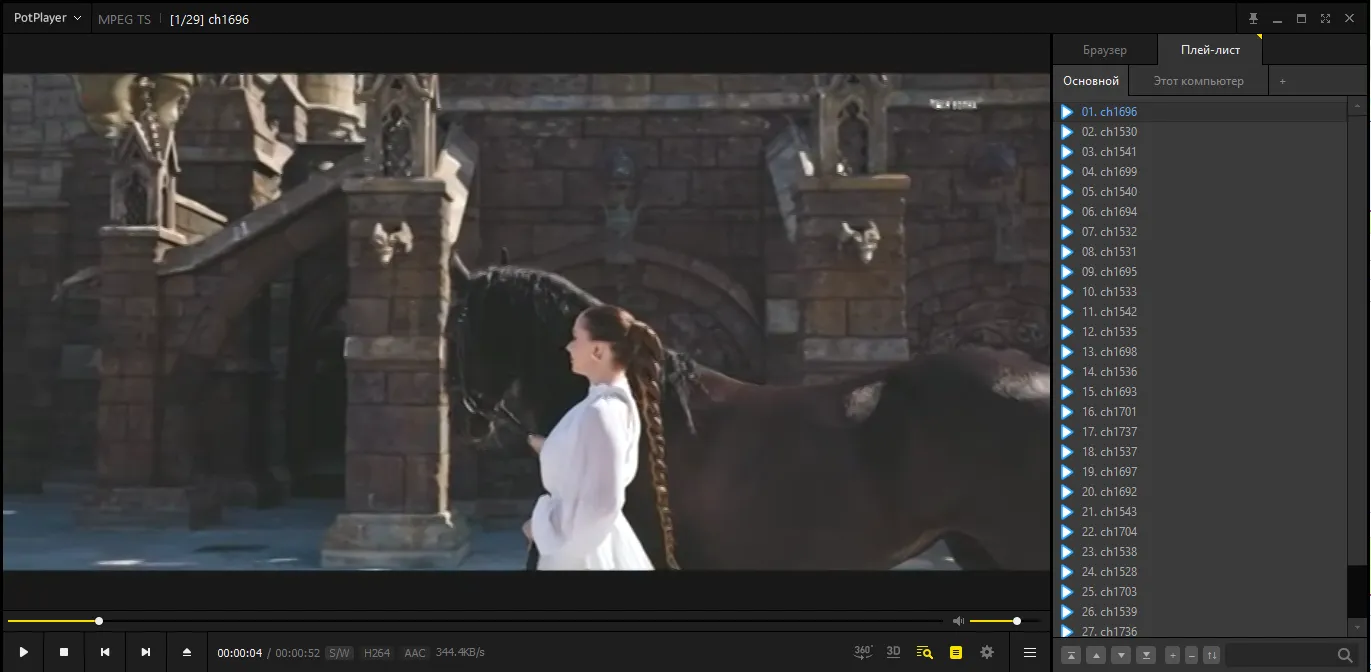Select playlist entry 06. ch1694
The width and height of the screenshot is (1371, 672).
point(1202,212)
